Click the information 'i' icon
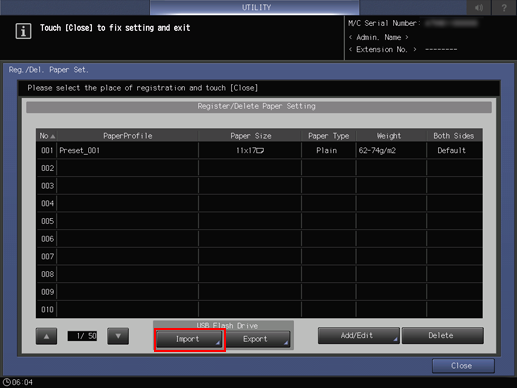 click(23, 31)
